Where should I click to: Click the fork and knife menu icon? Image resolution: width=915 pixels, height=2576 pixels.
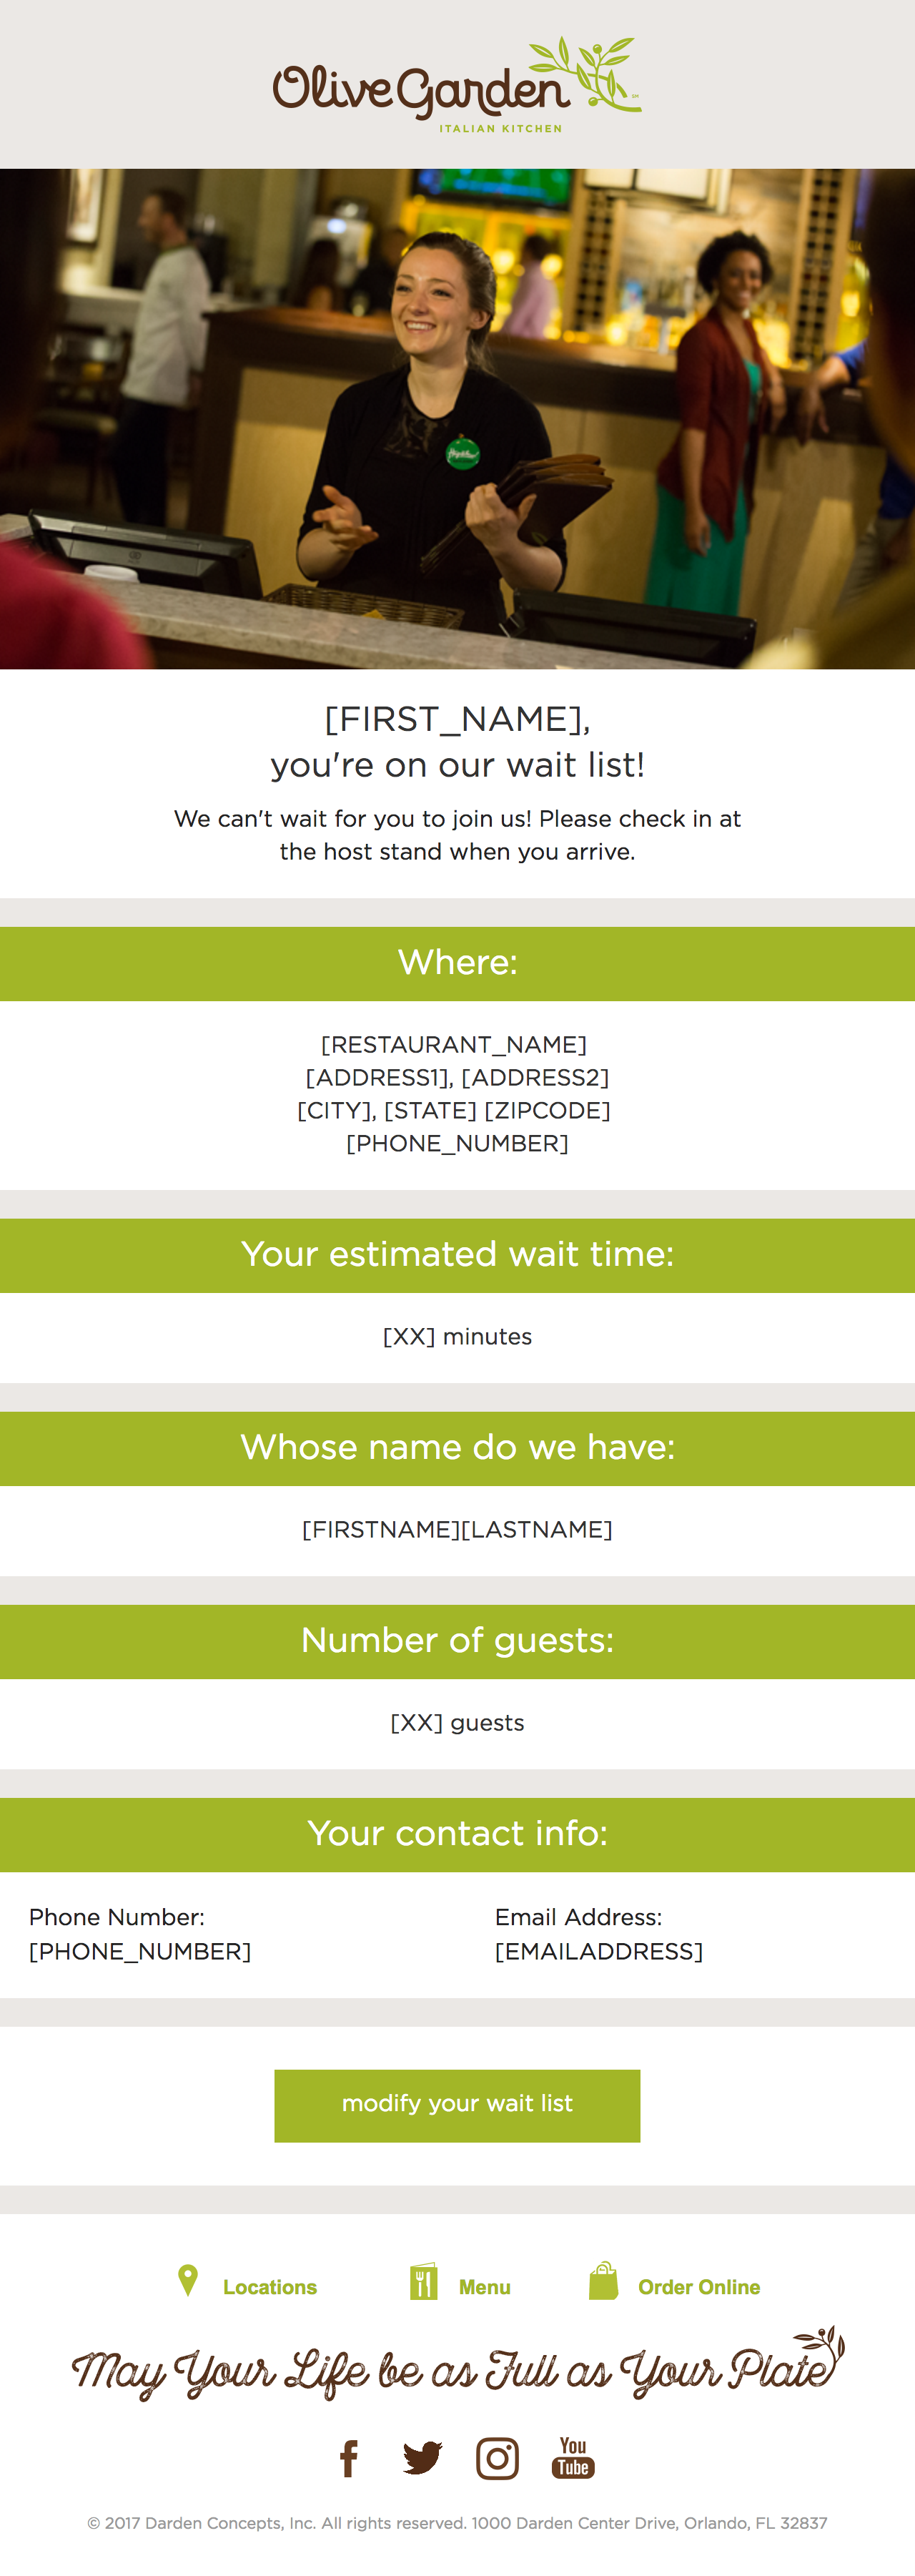point(424,2283)
